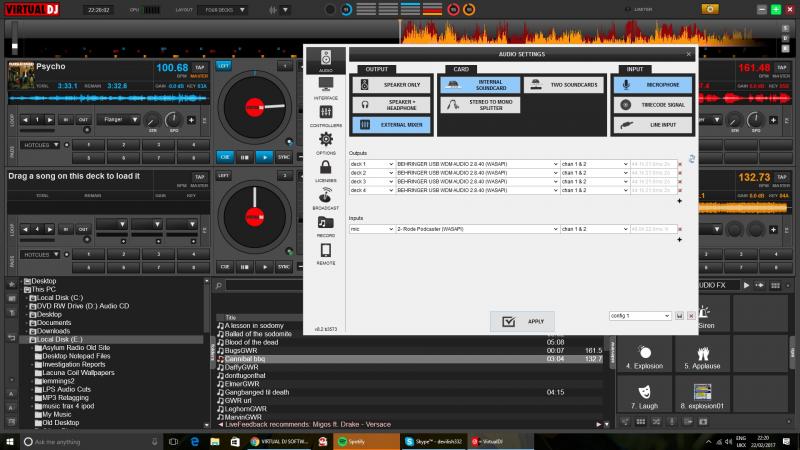This screenshot has width=800, height=450.
Task: Open the config 1 dropdown
Action: pyautogui.click(x=639, y=316)
